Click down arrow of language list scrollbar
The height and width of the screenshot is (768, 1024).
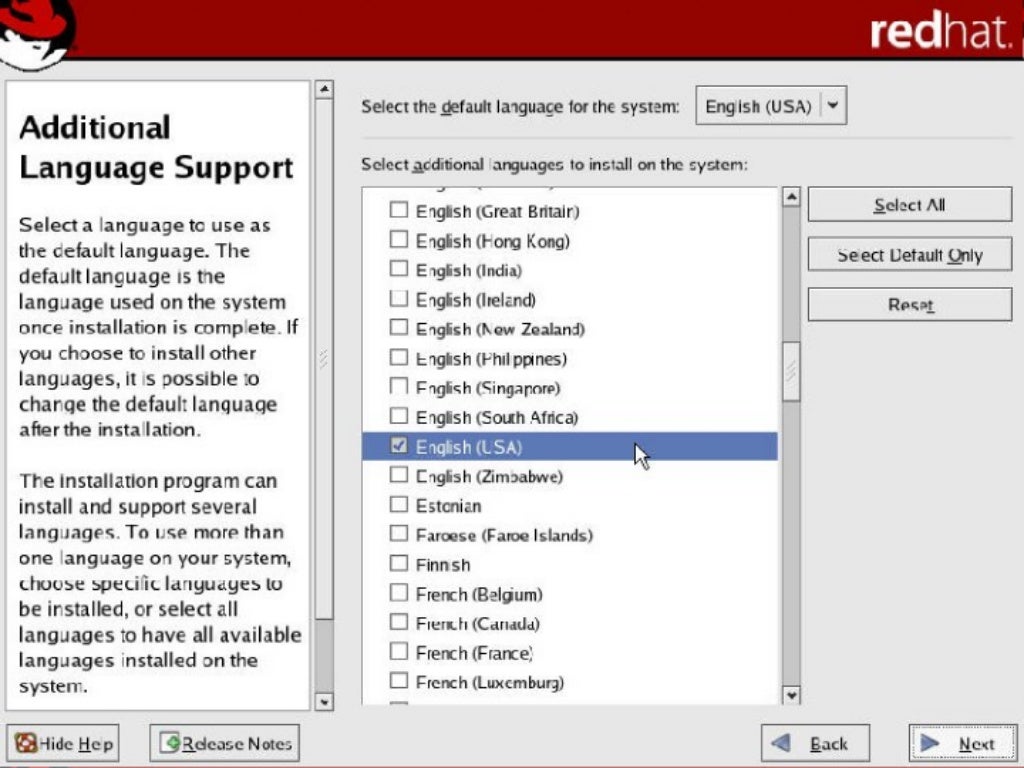pos(792,696)
